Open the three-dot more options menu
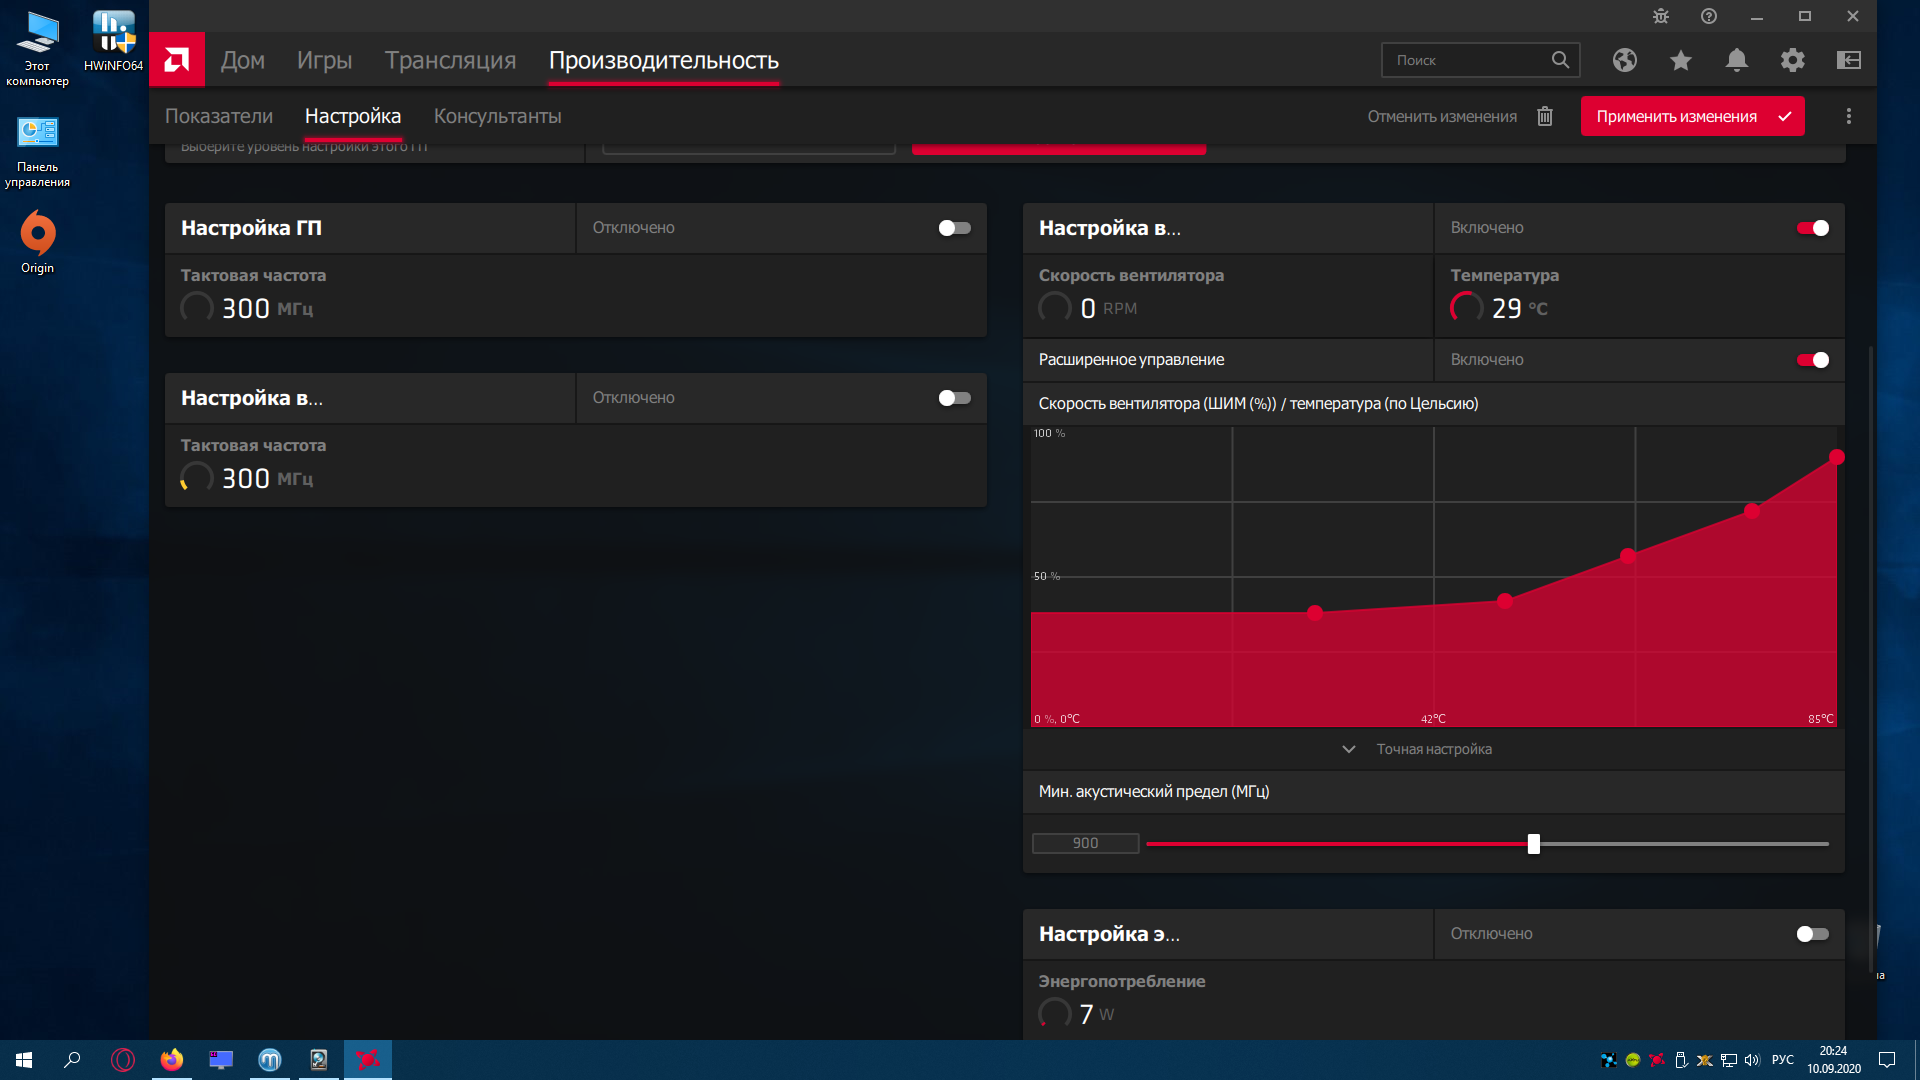Screen dimensions: 1920x1080 tap(1848, 116)
